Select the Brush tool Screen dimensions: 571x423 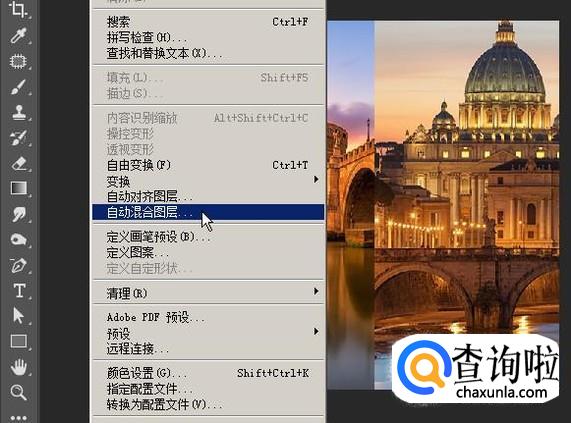tap(18, 87)
